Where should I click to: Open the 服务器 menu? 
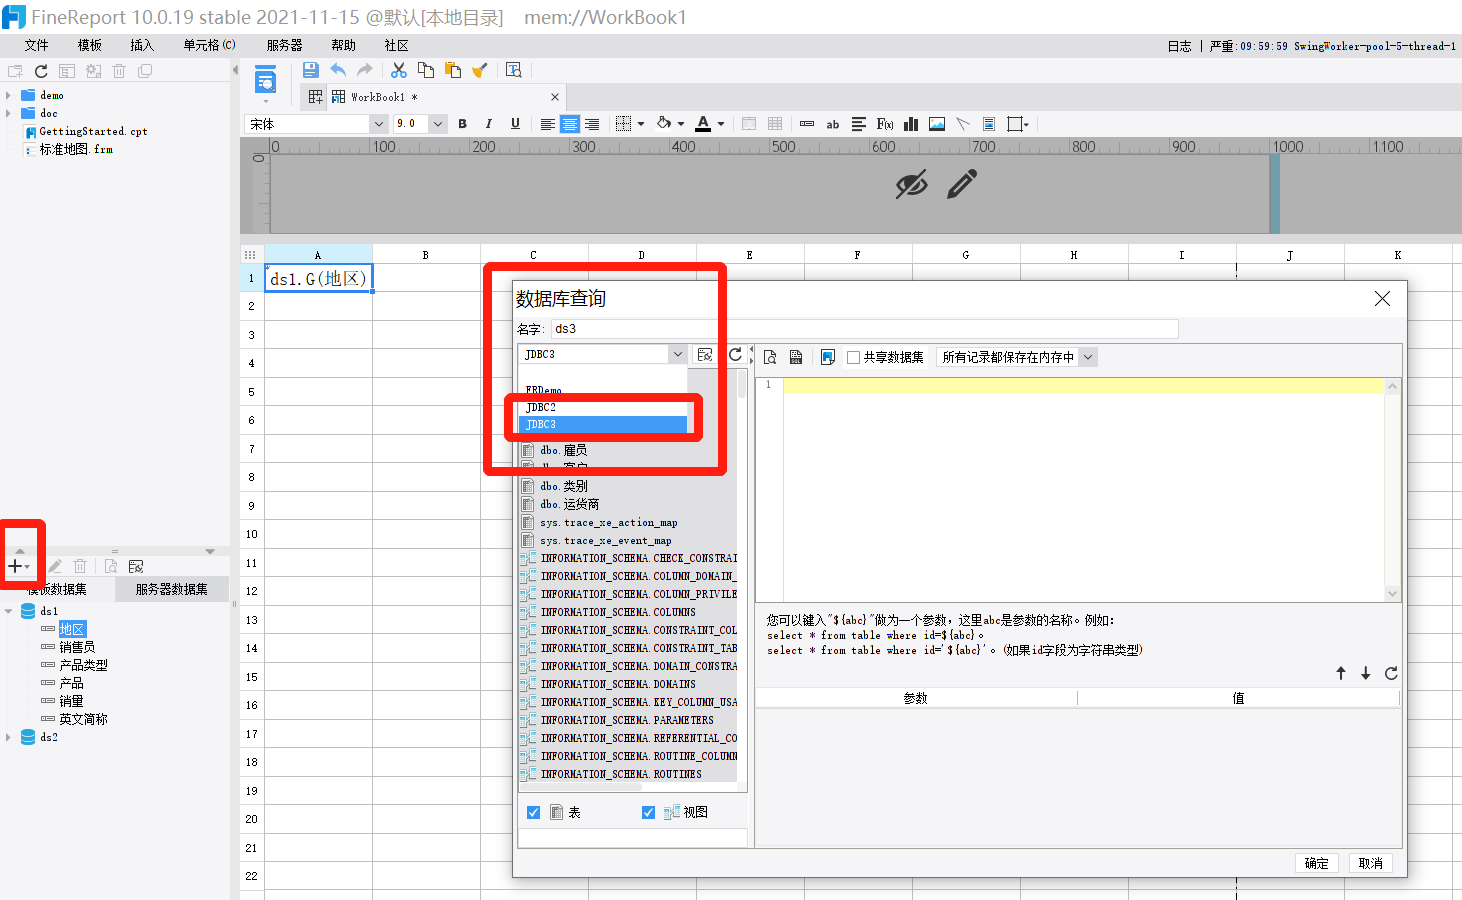[284, 45]
